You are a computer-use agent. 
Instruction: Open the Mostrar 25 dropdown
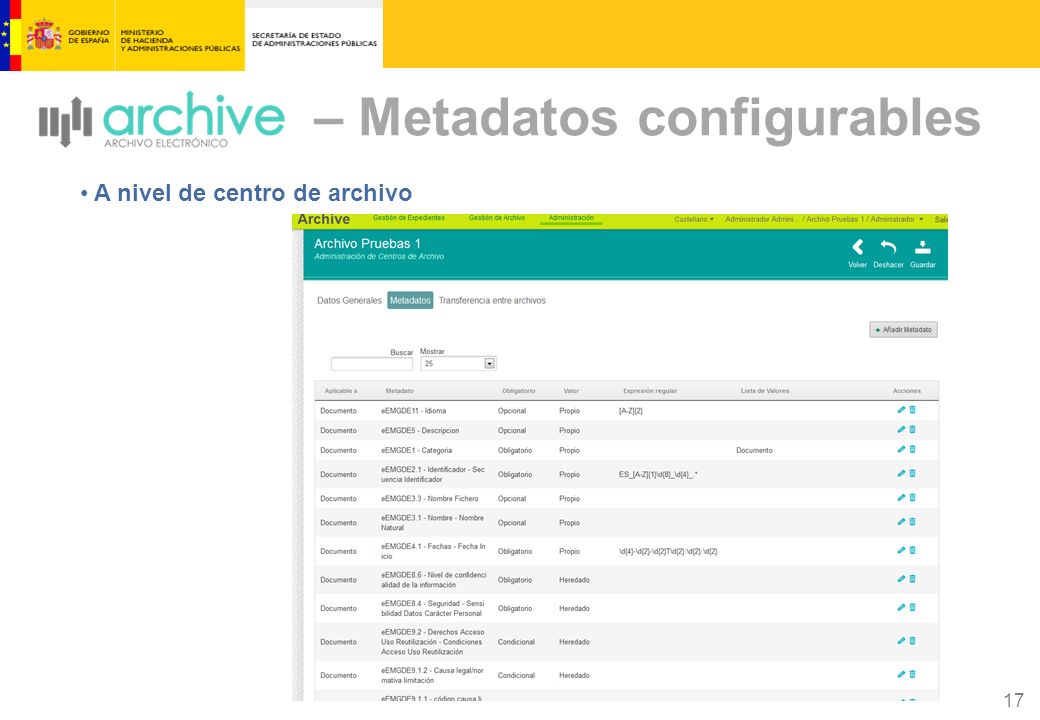458,363
